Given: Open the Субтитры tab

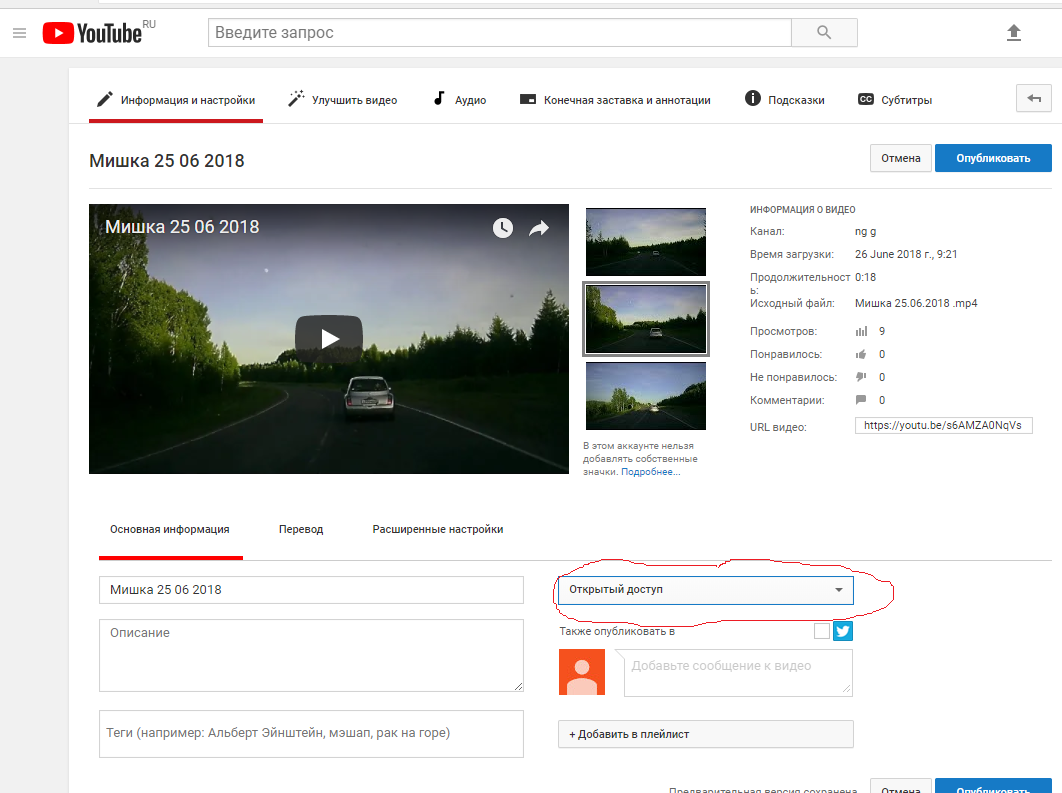Looking at the screenshot, I should tap(895, 100).
